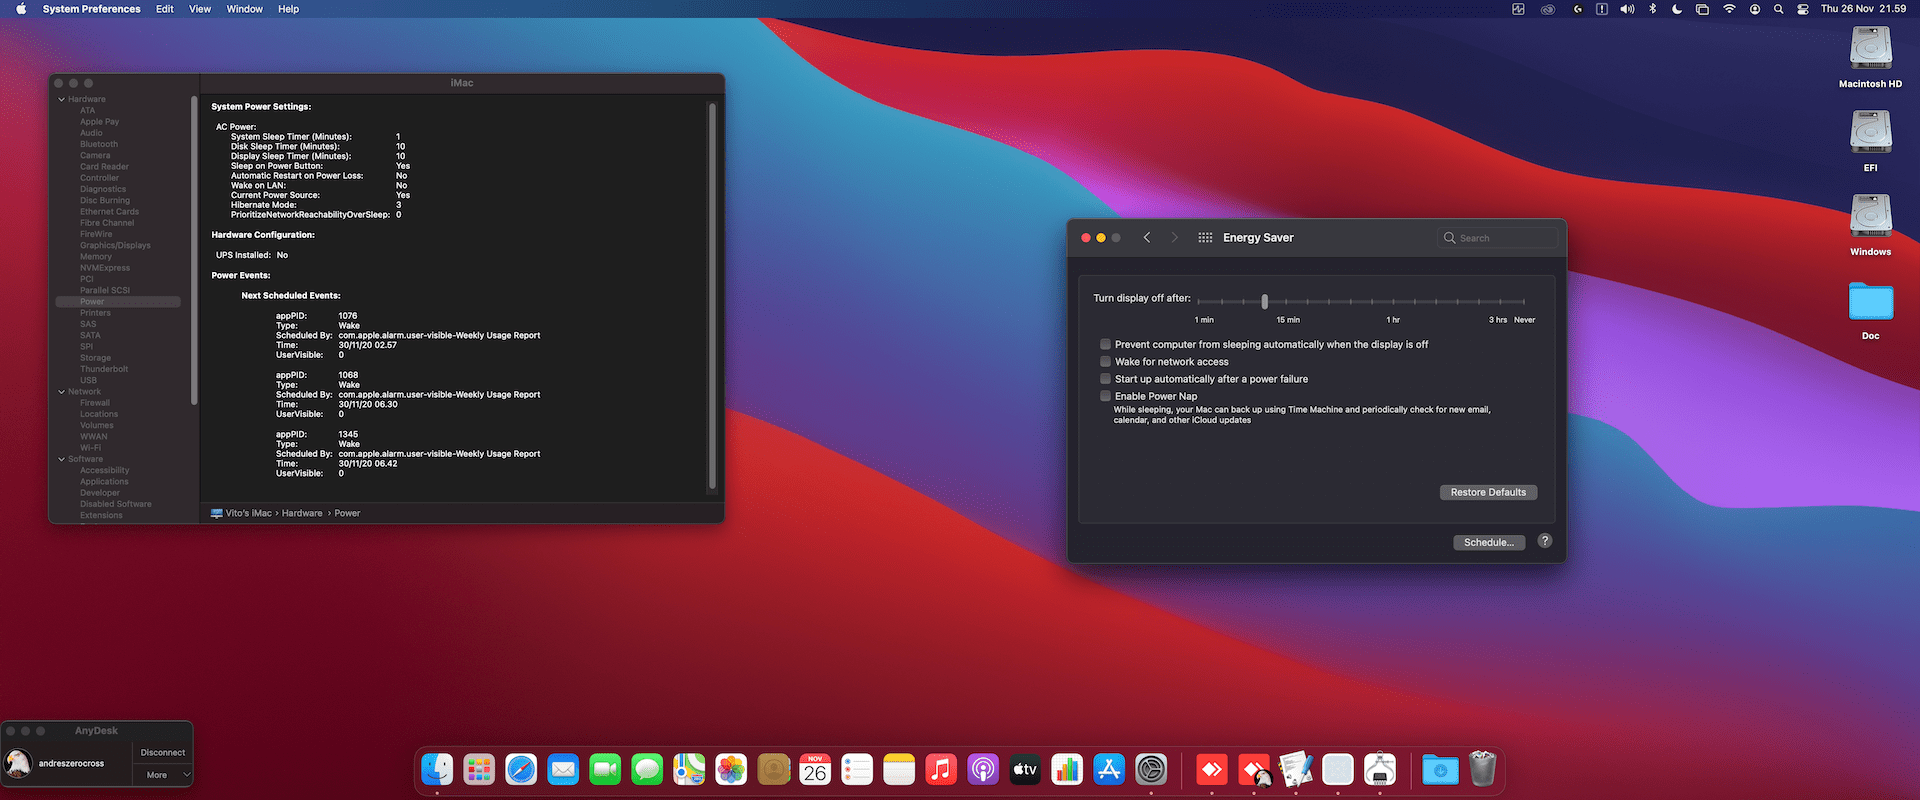Open Podcasts from the Dock
Image resolution: width=1920 pixels, height=800 pixels.
[x=983, y=769]
